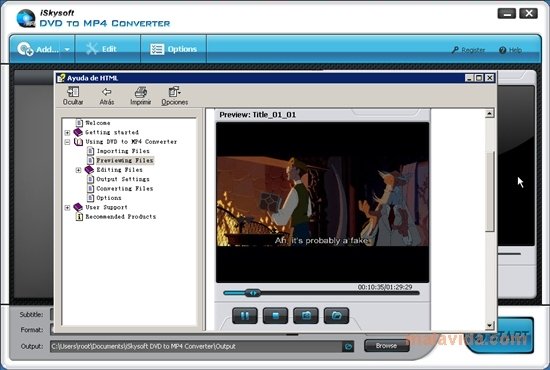Viewport: 550px width, 370px height.
Task: Close the Ayuda de HTML window
Action: tap(490, 78)
